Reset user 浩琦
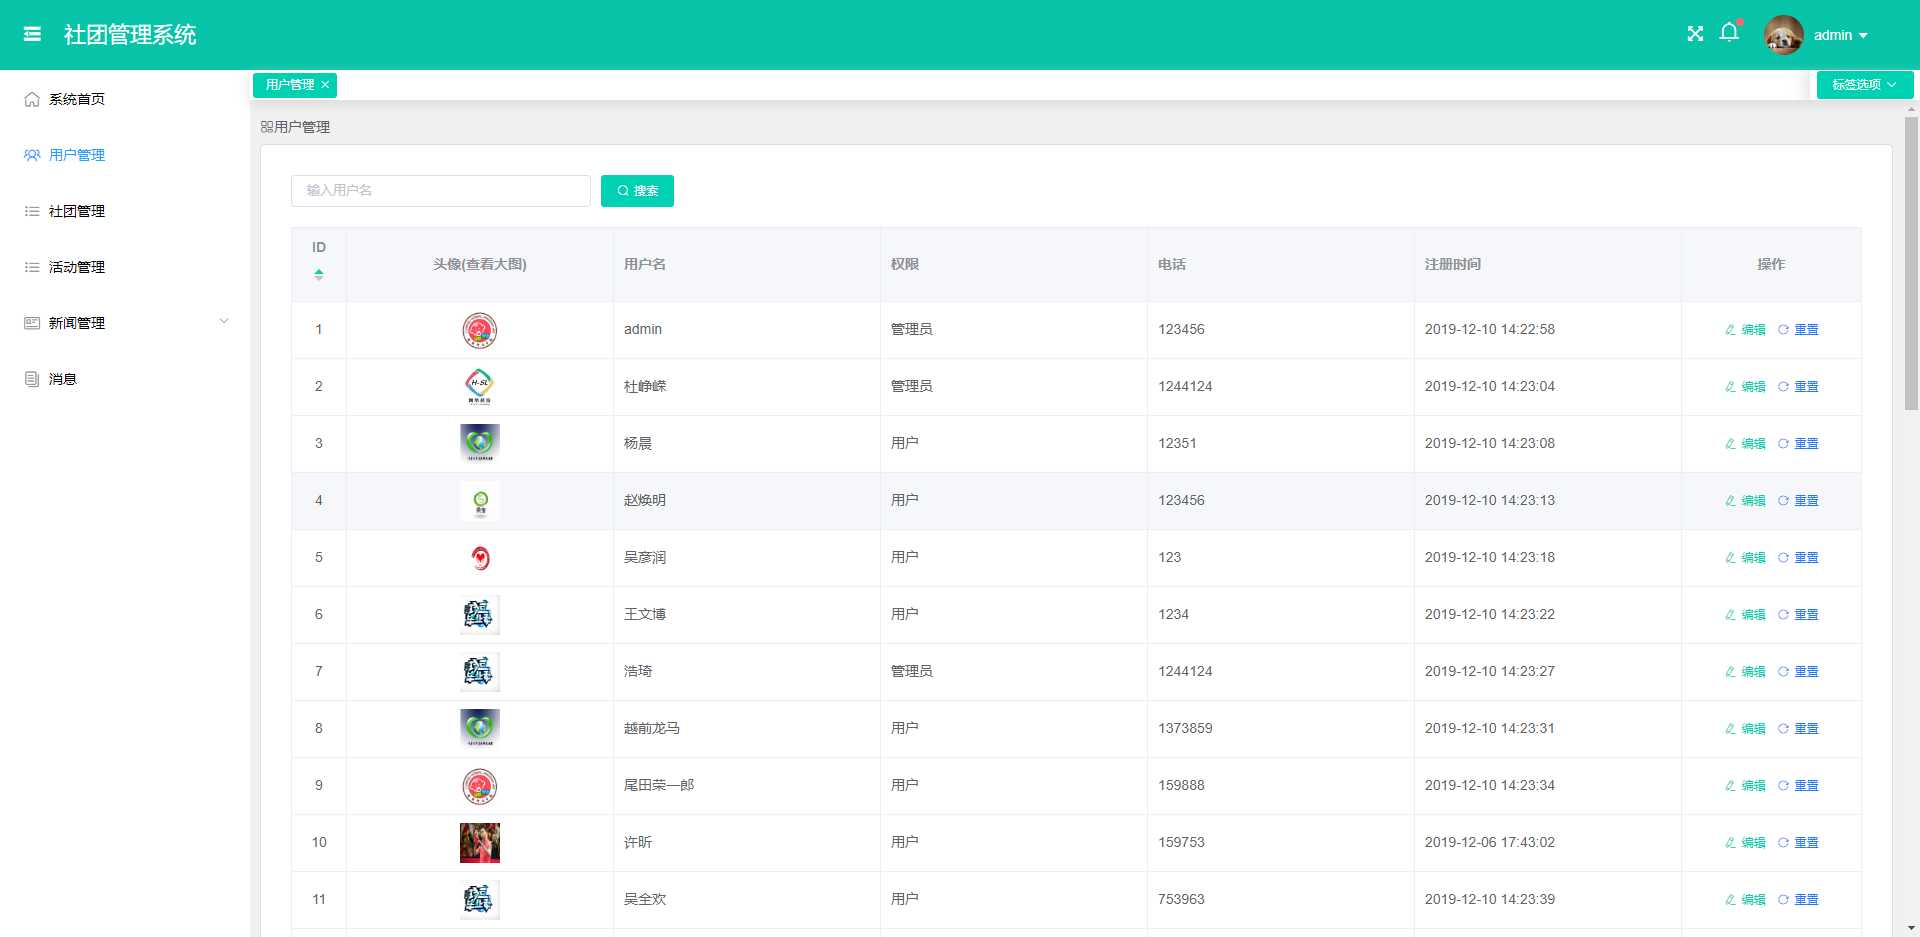Image resolution: width=1920 pixels, height=937 pixels. point(1798,672)
